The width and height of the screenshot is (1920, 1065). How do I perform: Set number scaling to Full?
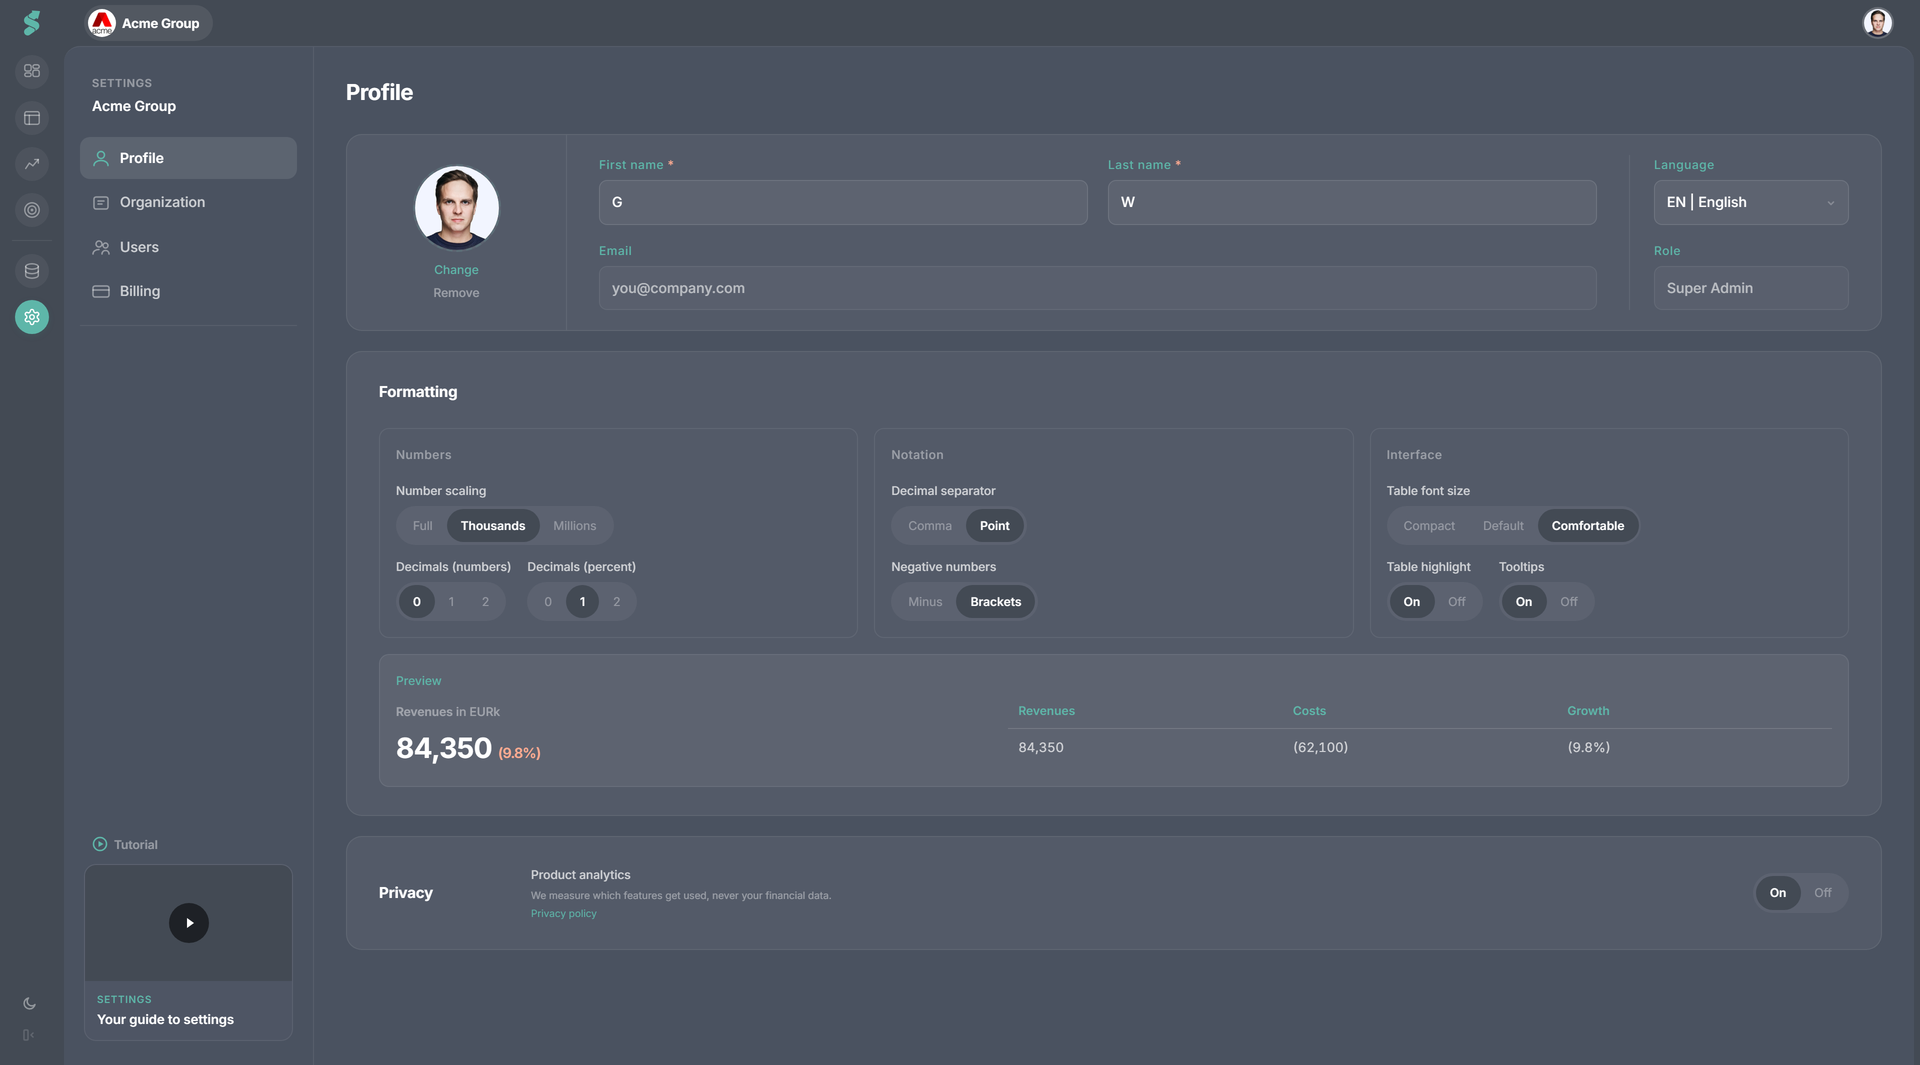point(423,526)
